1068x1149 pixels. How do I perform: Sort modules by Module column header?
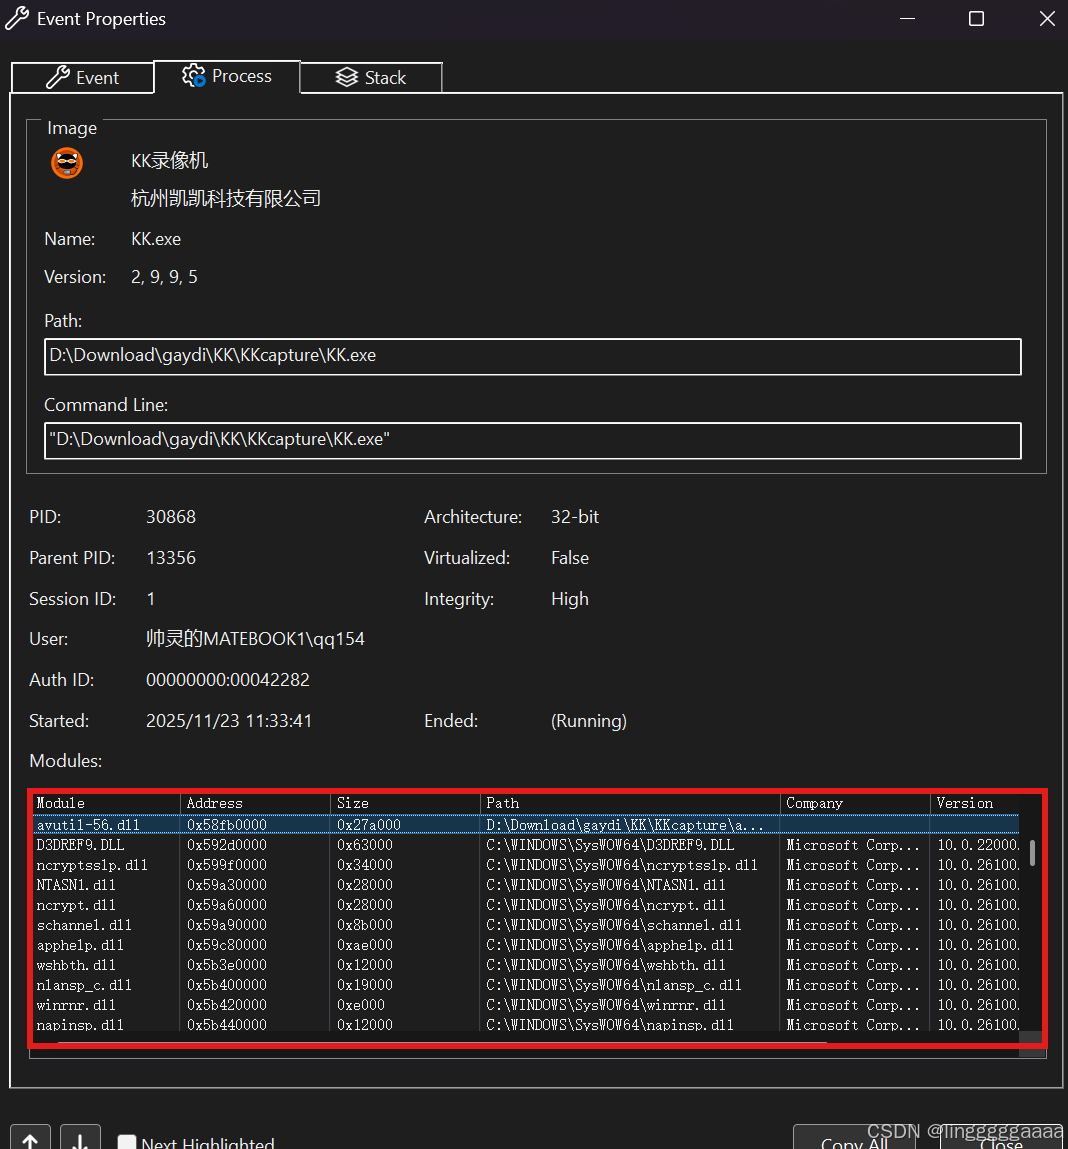(x=106, y=803)
